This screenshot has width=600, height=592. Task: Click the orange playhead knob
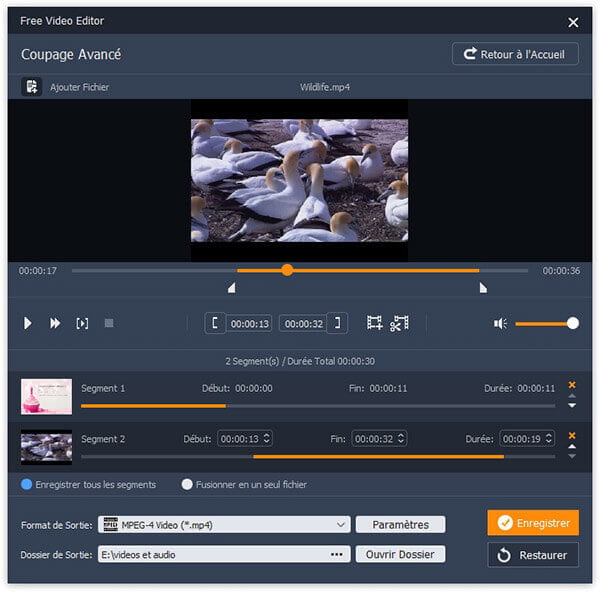point(287,270)
